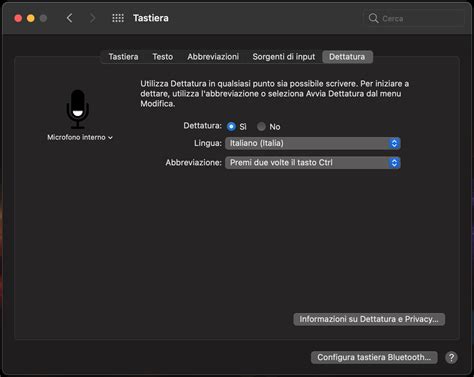Image resolution: width=474 pixels, height=377 pixels.
Task: Click the Abbreviazione: field label
Action: [194, 162]
